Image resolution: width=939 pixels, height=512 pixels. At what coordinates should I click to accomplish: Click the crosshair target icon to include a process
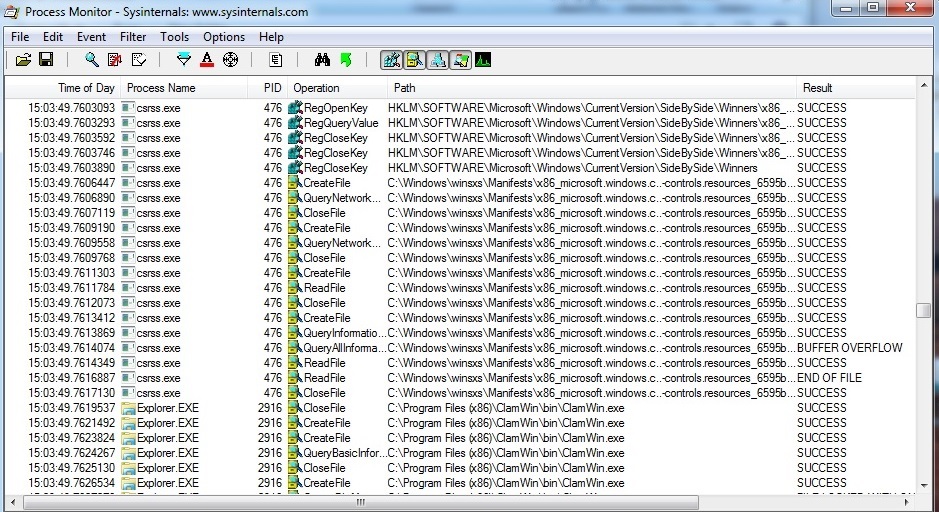pos(230,60)
